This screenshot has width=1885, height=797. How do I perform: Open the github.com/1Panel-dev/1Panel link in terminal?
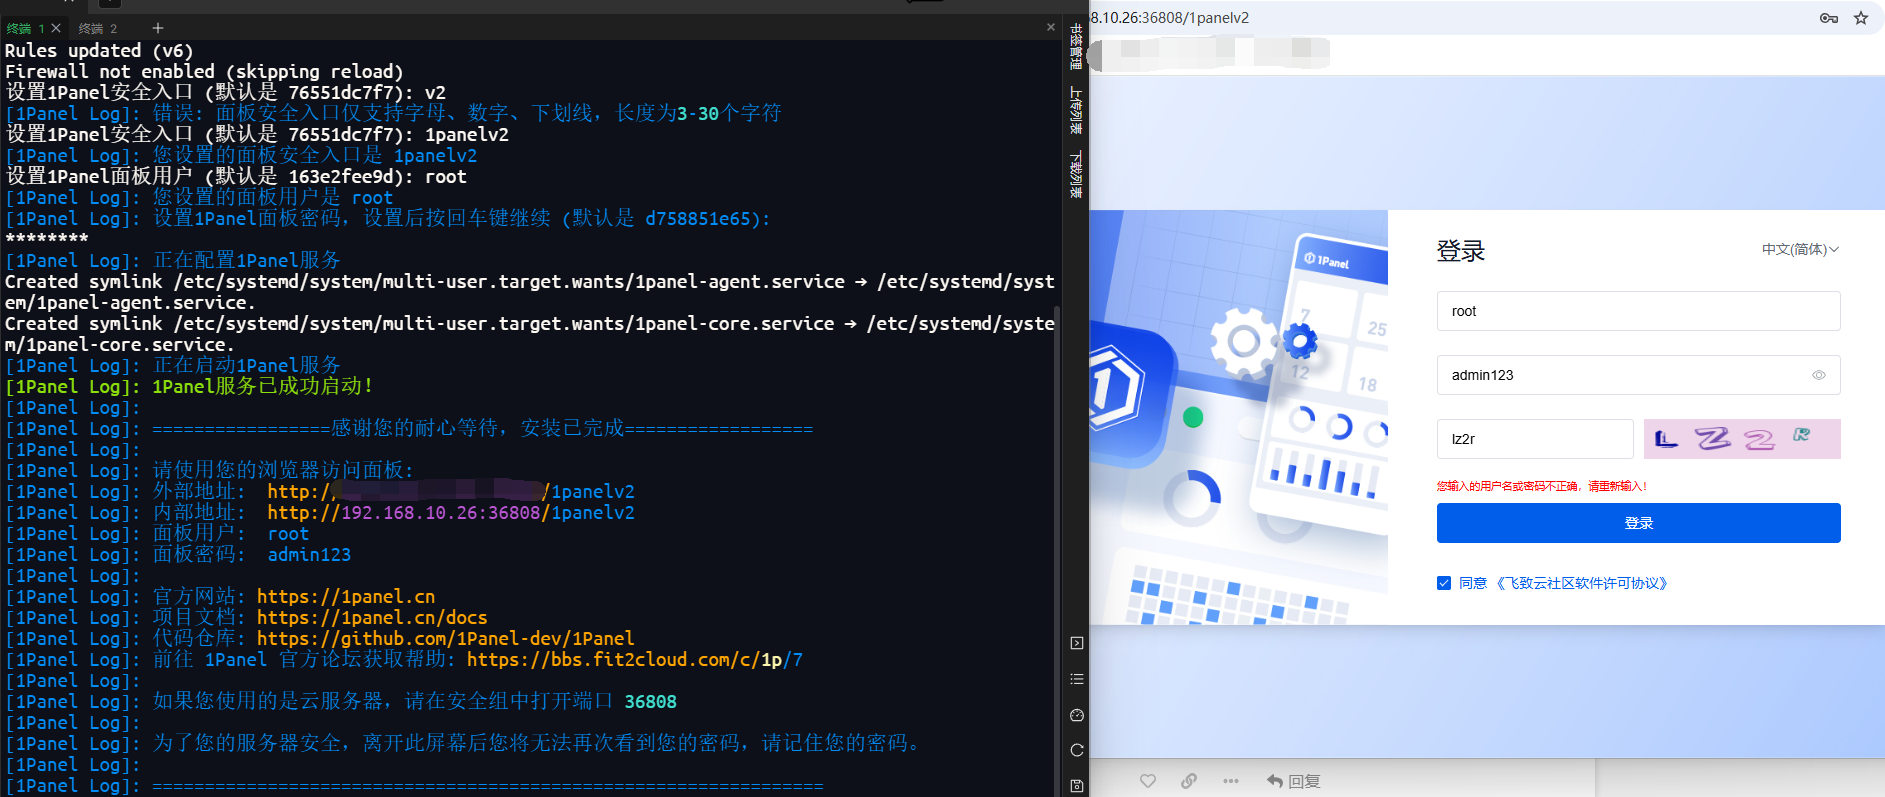tap(445, 639)
